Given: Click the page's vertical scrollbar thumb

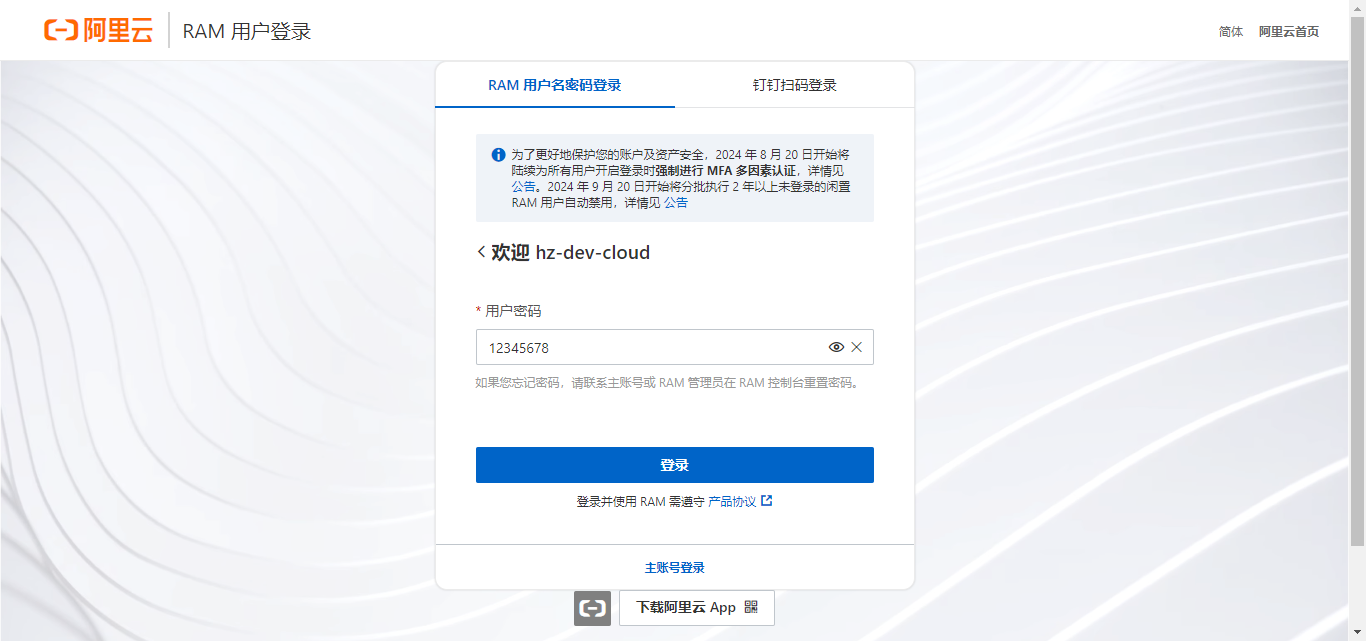Looking at the screenshot, I should click(1358, 282).
